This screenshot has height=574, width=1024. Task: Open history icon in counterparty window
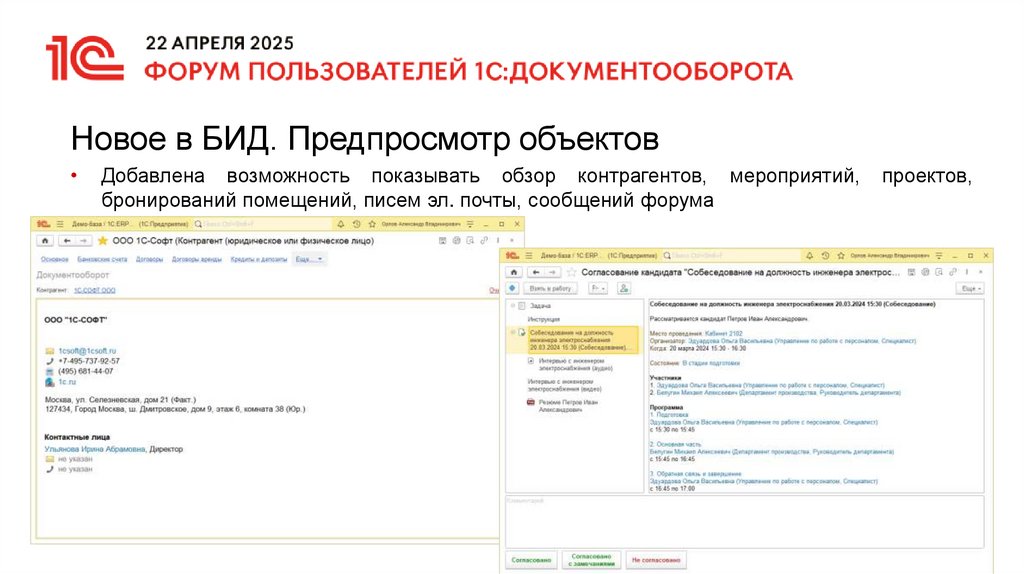[x=357, y=224]
